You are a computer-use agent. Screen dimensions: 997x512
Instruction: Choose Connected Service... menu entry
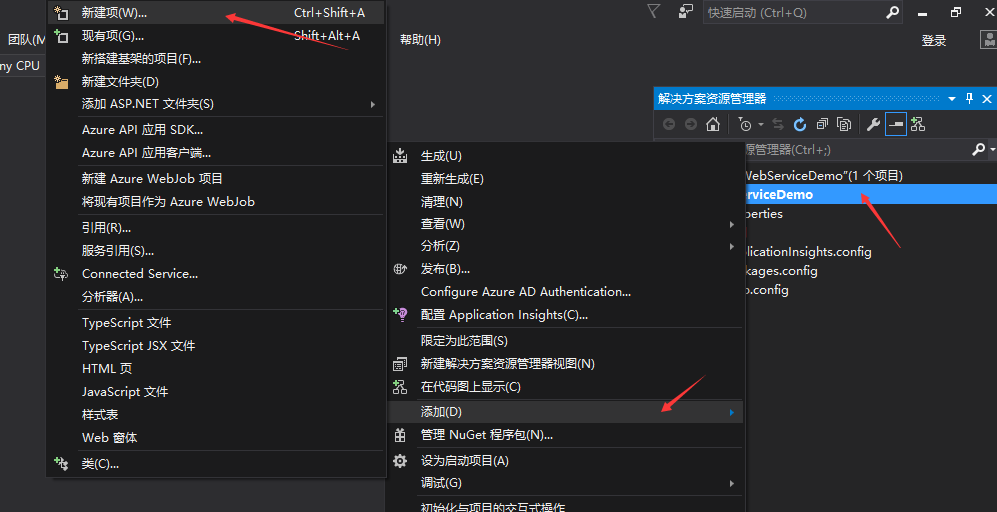(216, 273)
